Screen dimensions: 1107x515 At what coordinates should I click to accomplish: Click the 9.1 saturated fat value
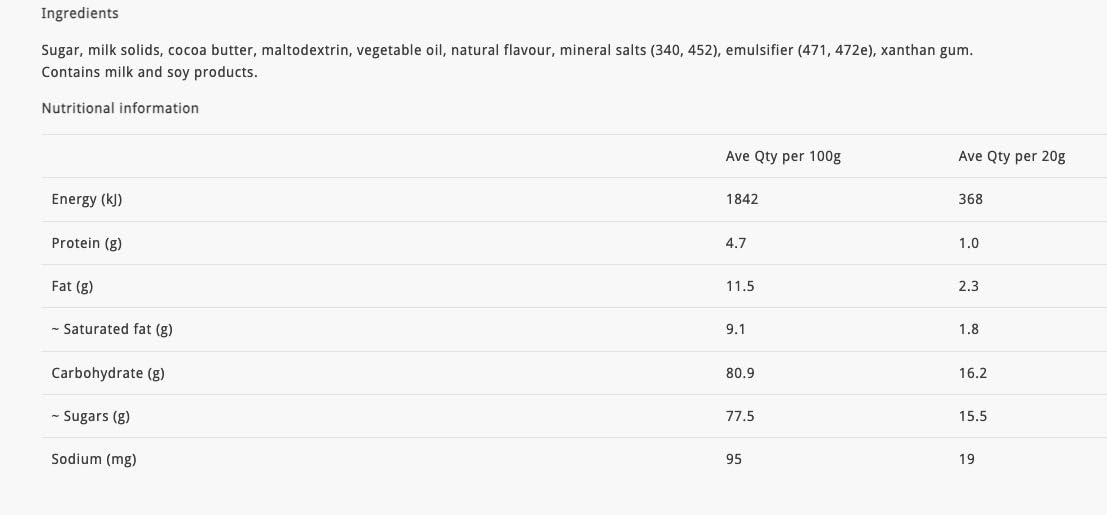click(x=735, y=329)
